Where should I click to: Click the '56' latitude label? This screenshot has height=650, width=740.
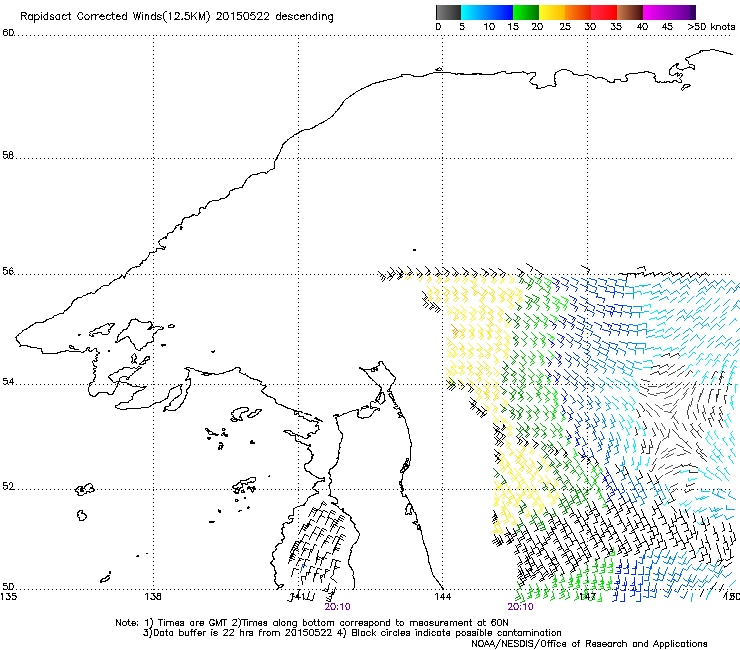point(8,271)
